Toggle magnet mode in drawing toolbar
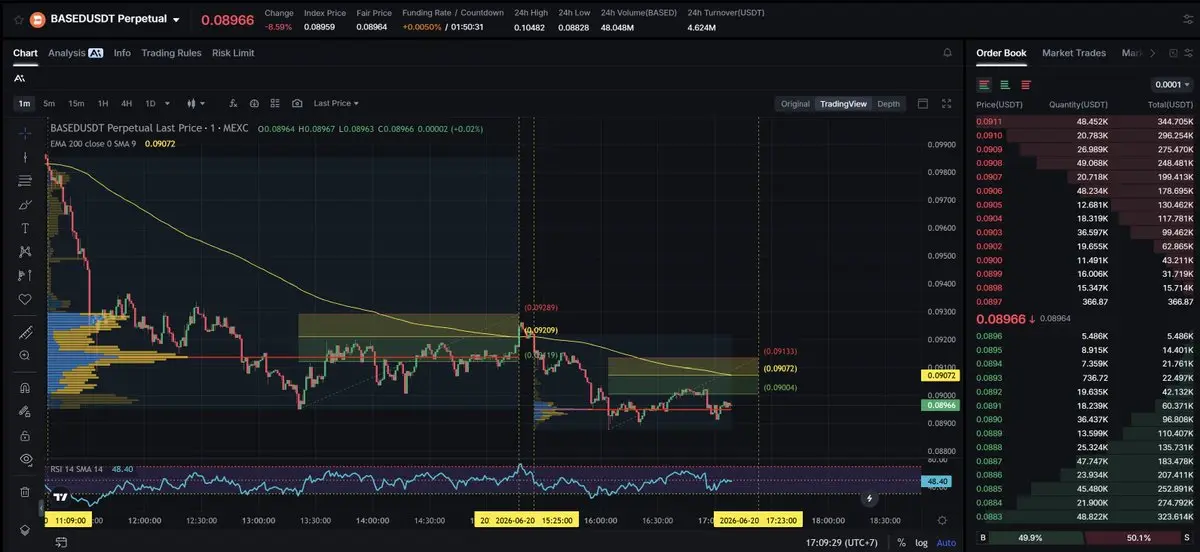 pyautogui.click(x=25, y=388)
